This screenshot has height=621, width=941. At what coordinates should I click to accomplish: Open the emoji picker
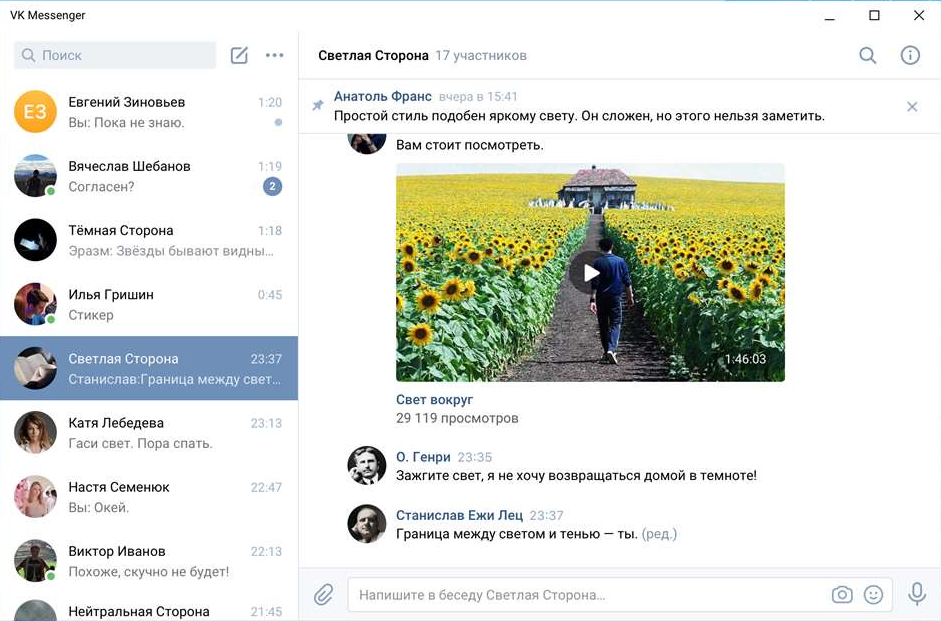[x=874, y=594]
